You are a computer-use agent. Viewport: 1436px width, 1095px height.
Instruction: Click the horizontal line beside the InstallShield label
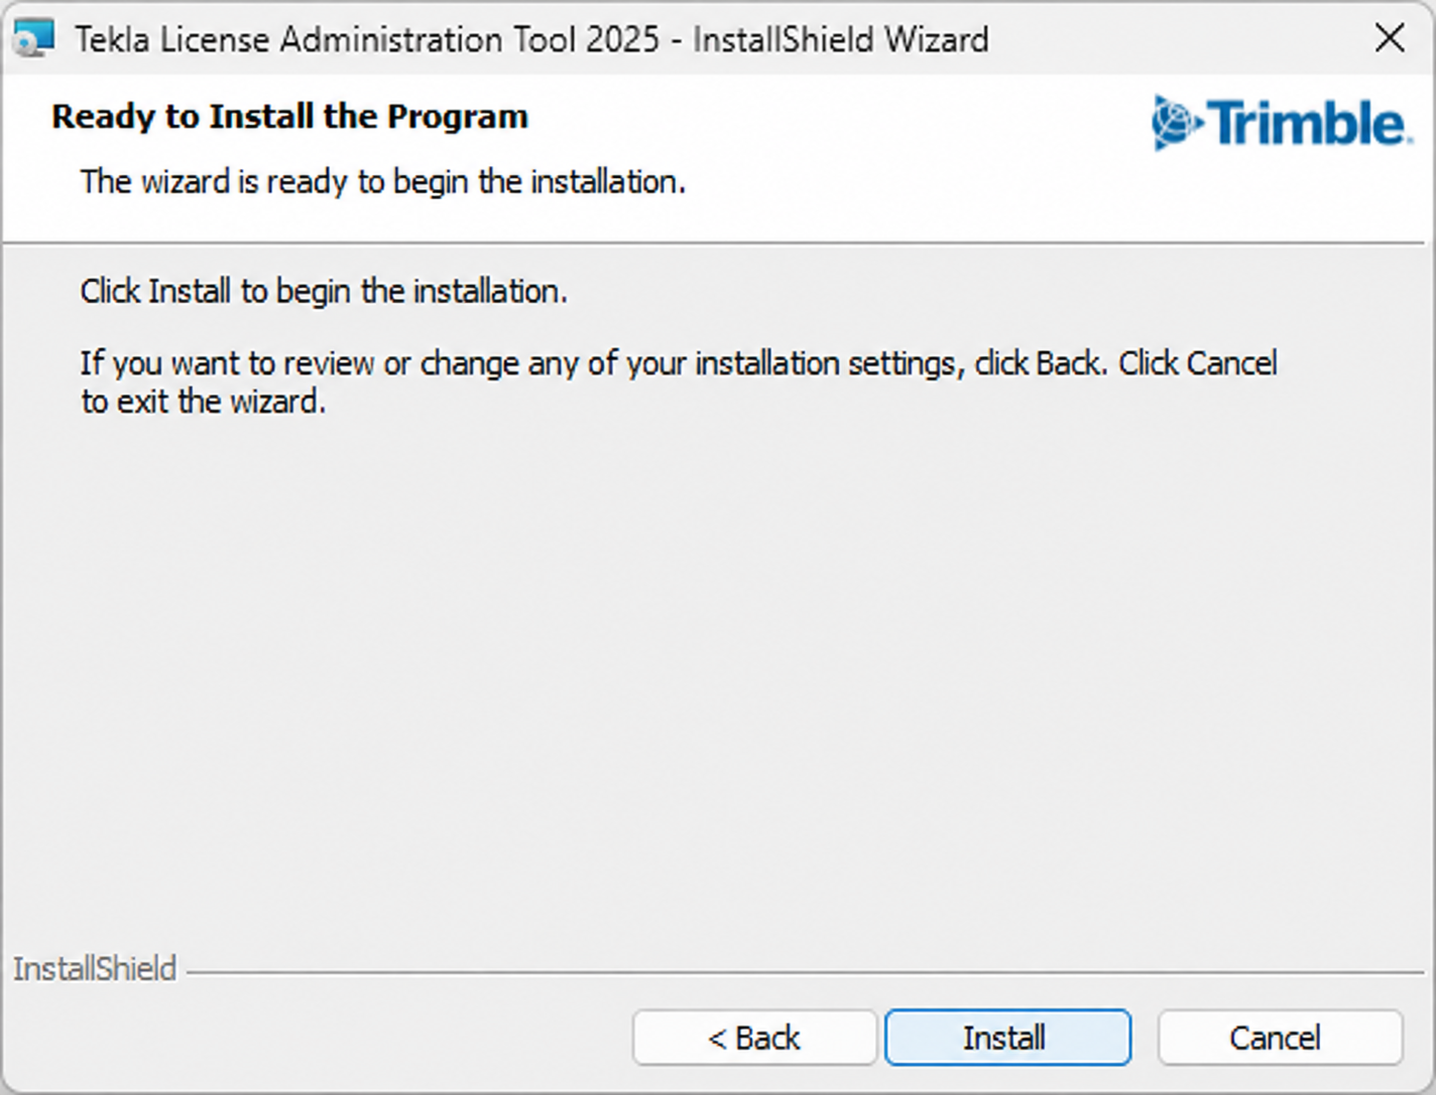pyautogui.click(x=805, y=971)
